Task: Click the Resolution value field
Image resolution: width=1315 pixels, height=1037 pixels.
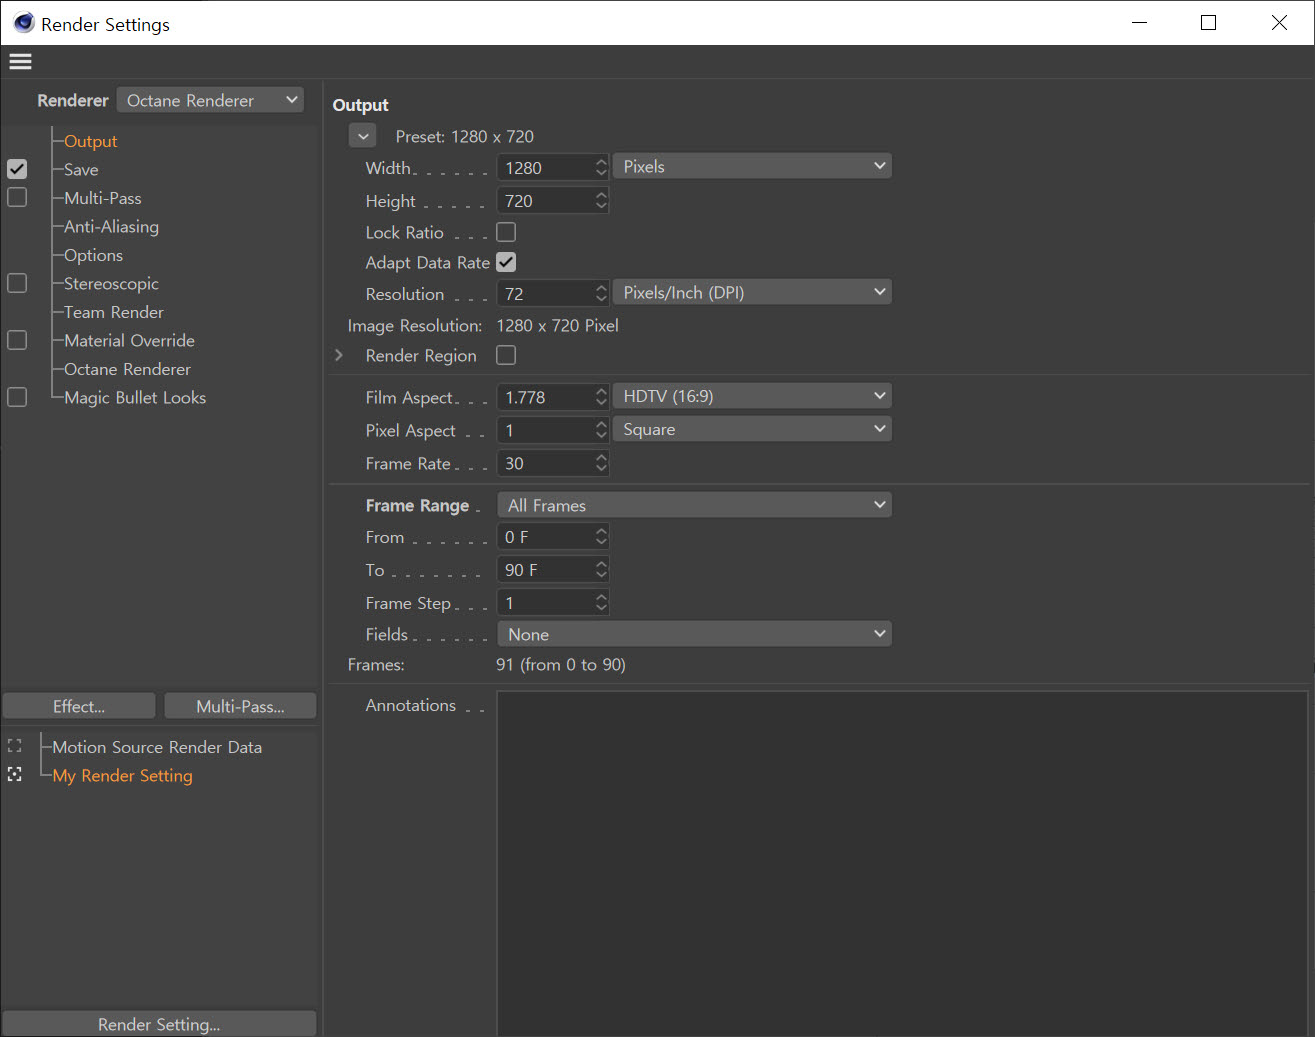Action: [545, 293]
